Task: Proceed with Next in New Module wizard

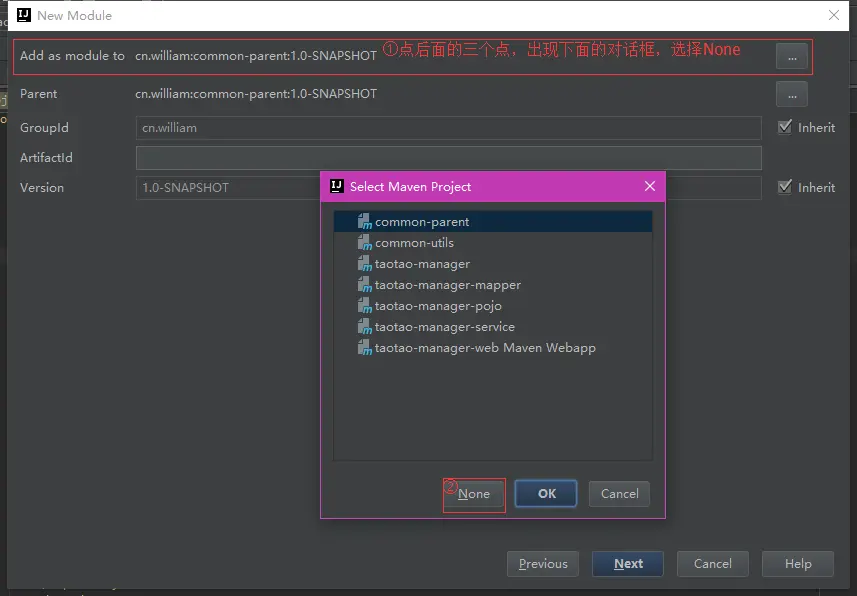Action: (x=628, y=564)
